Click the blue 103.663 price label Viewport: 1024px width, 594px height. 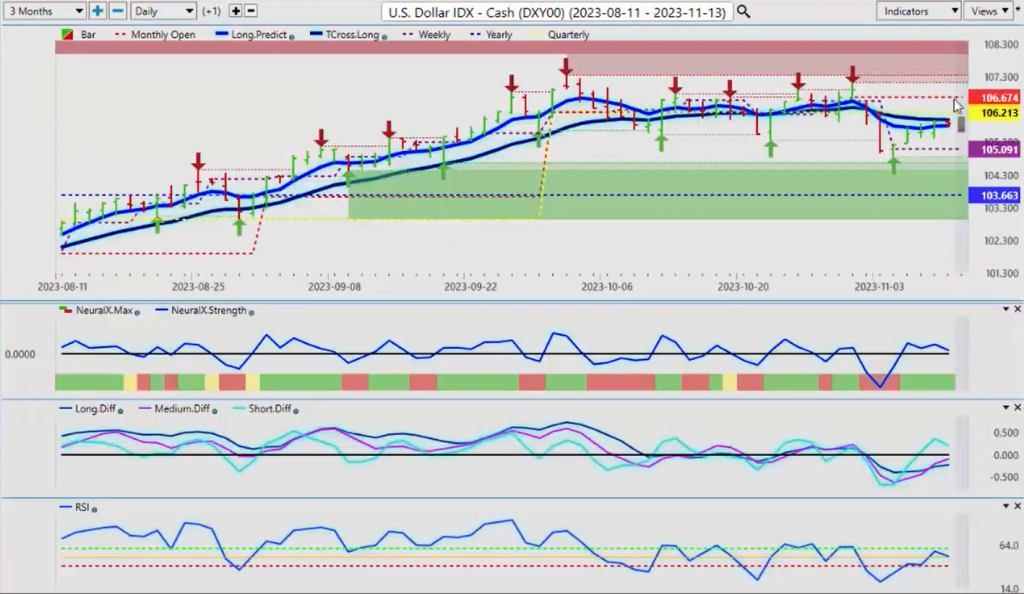(993, 195)
